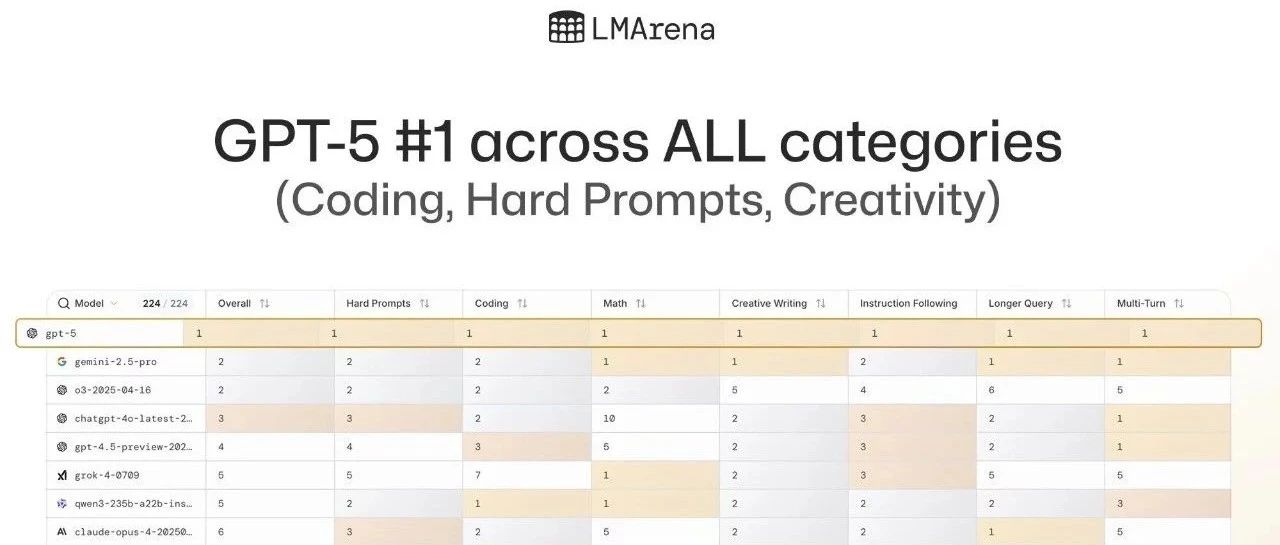The image size is (1280, 545).
Task: Click the 224 / 224 model count
Action: coord(165,303)
